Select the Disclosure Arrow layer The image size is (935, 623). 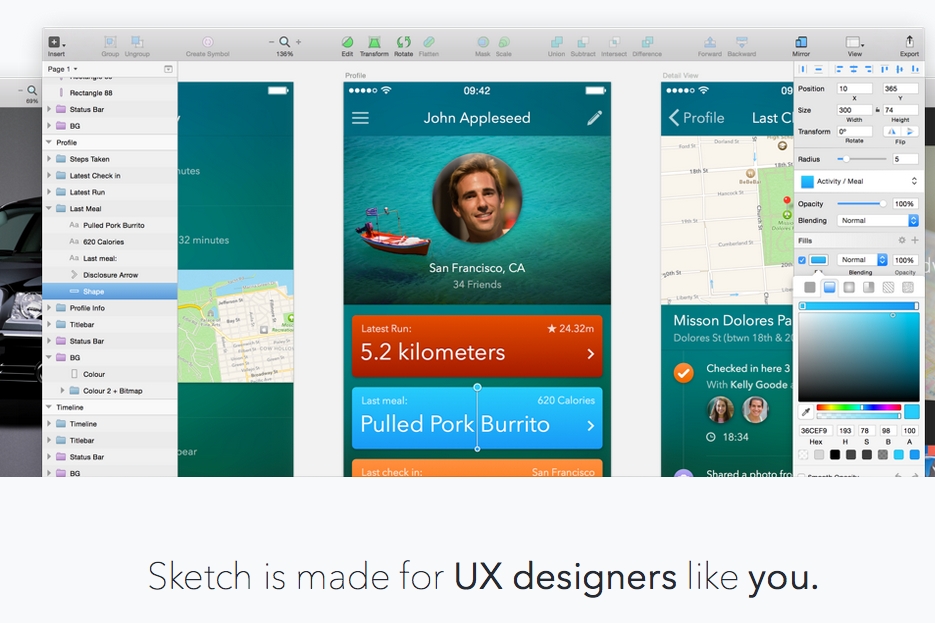(110, 275)
